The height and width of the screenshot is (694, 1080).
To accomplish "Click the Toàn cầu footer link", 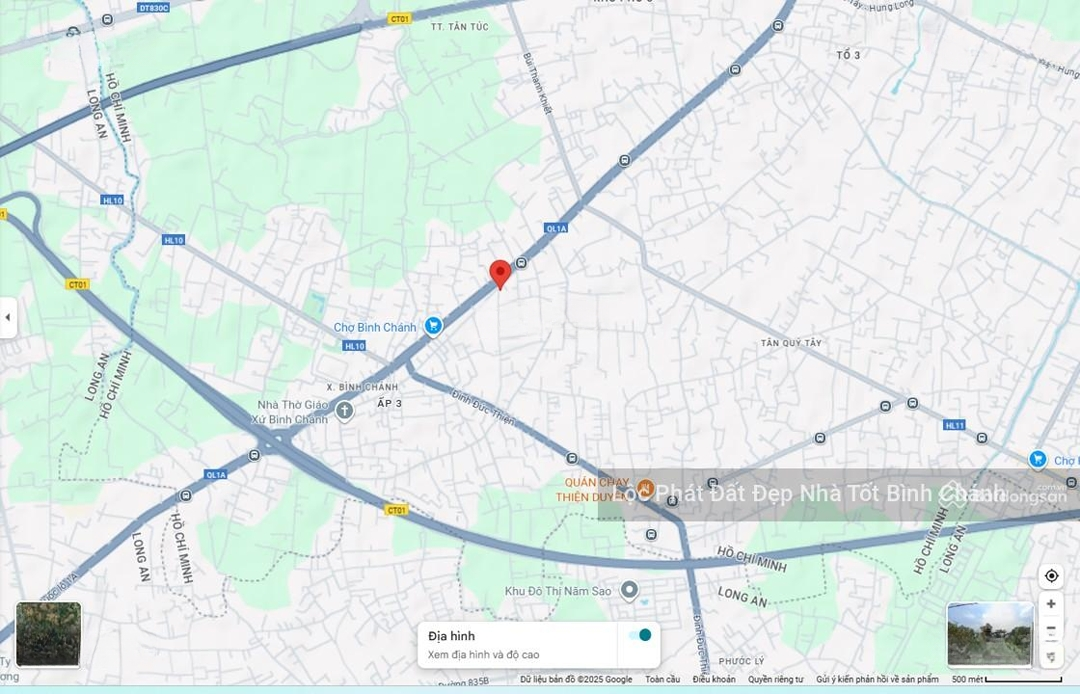I will coord(662,680).
